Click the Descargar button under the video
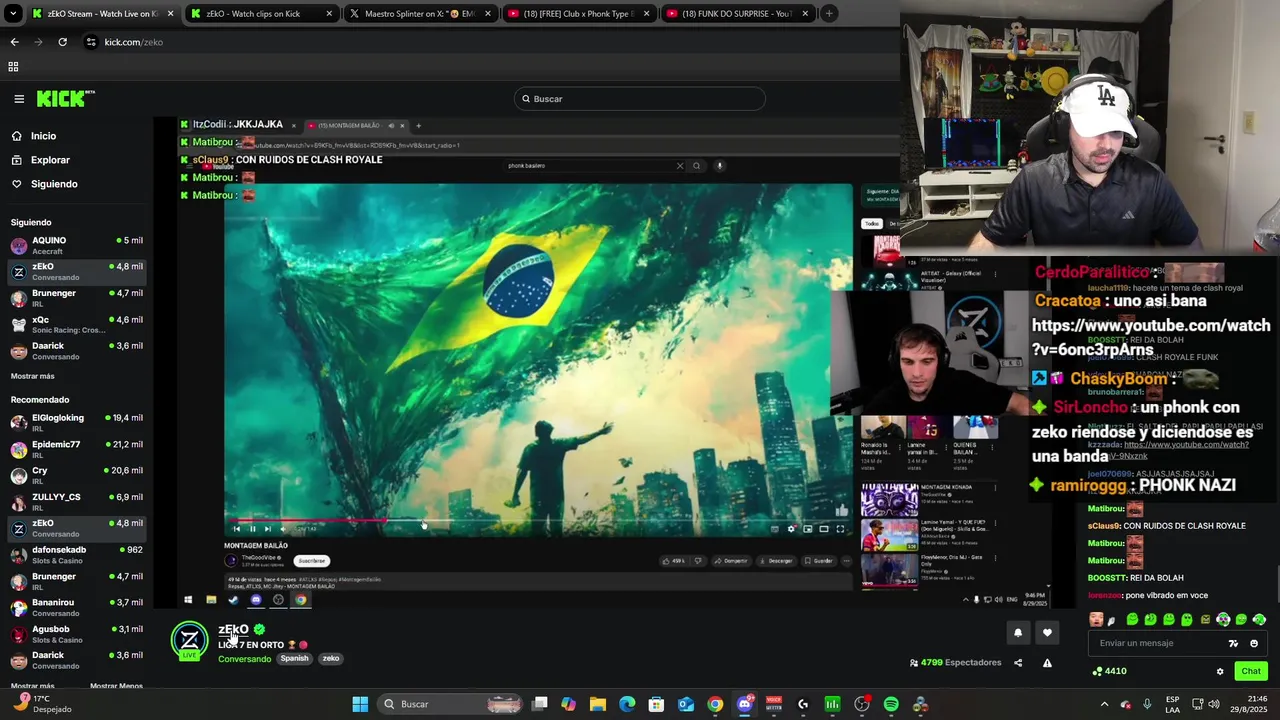 776,561
